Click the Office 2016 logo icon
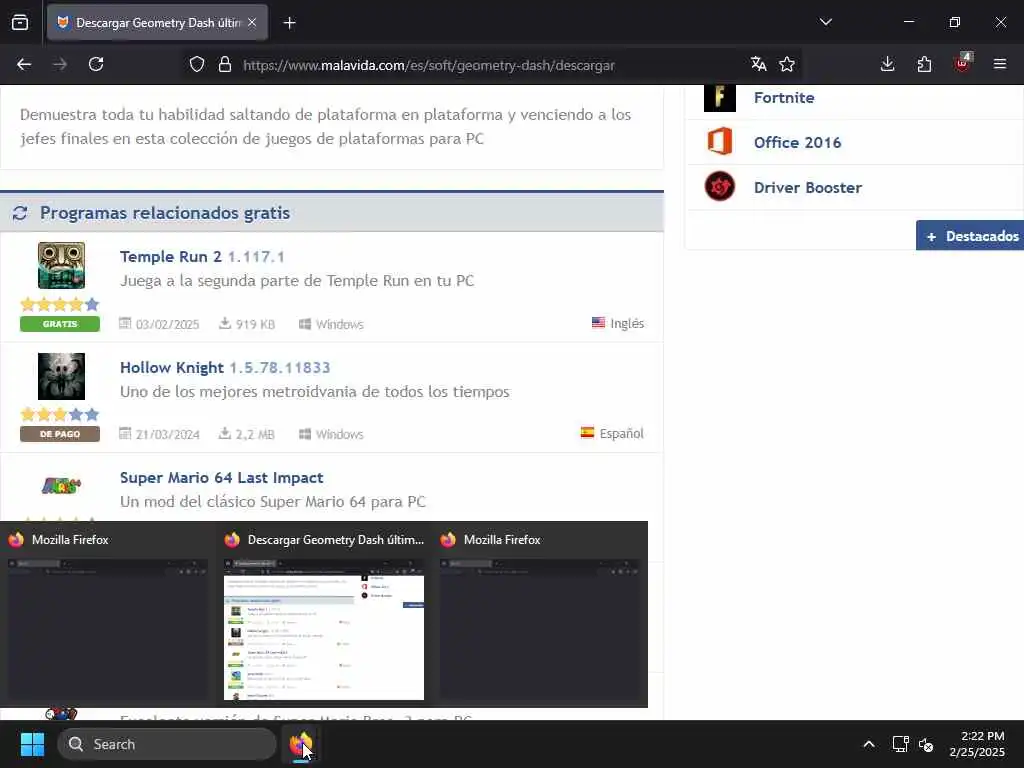Screen dimensions: 1024x768 point(720,142)
